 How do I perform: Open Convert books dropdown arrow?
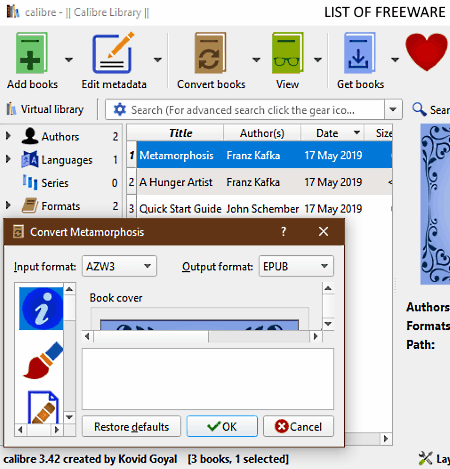click(256, 60)
